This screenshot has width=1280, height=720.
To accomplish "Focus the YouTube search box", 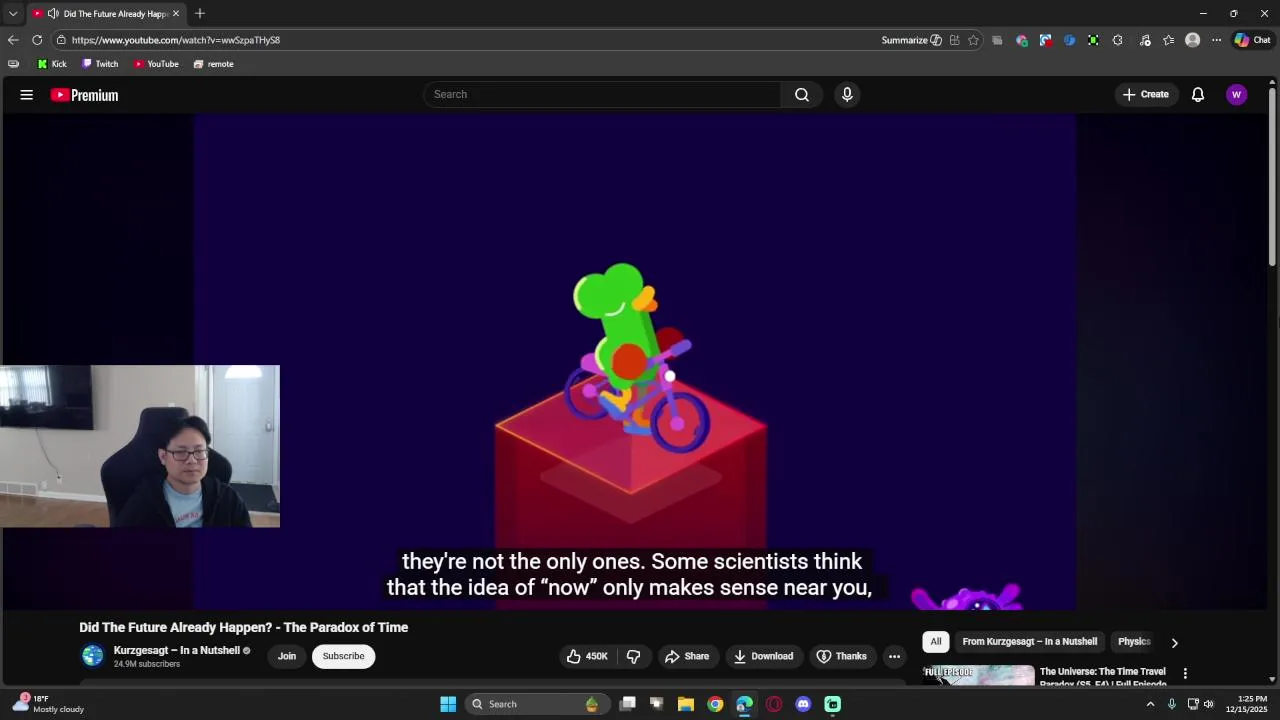I will (x=601, y=94).
